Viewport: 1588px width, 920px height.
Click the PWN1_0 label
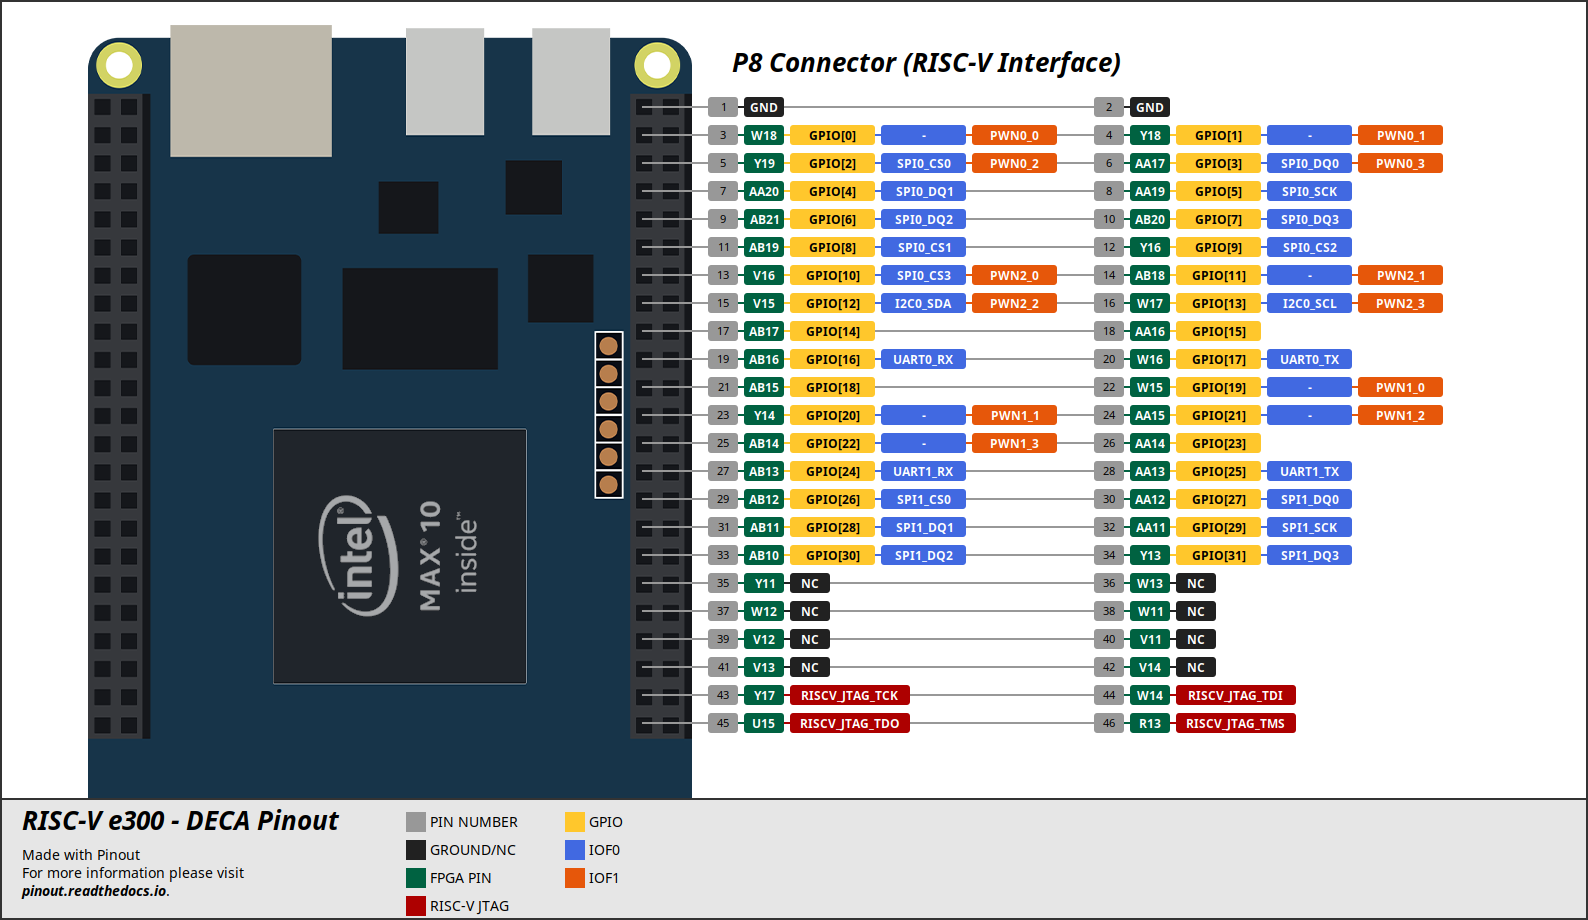(x=1400, y=387)
